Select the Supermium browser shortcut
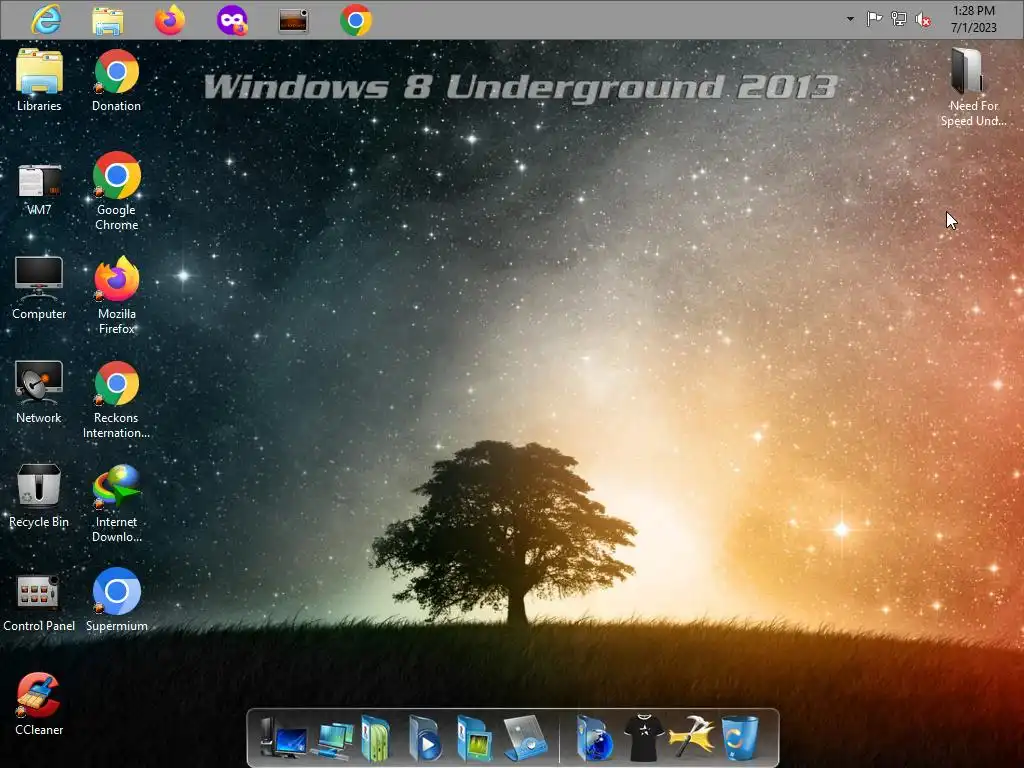 pyautogui.click(x=116, y=600)
